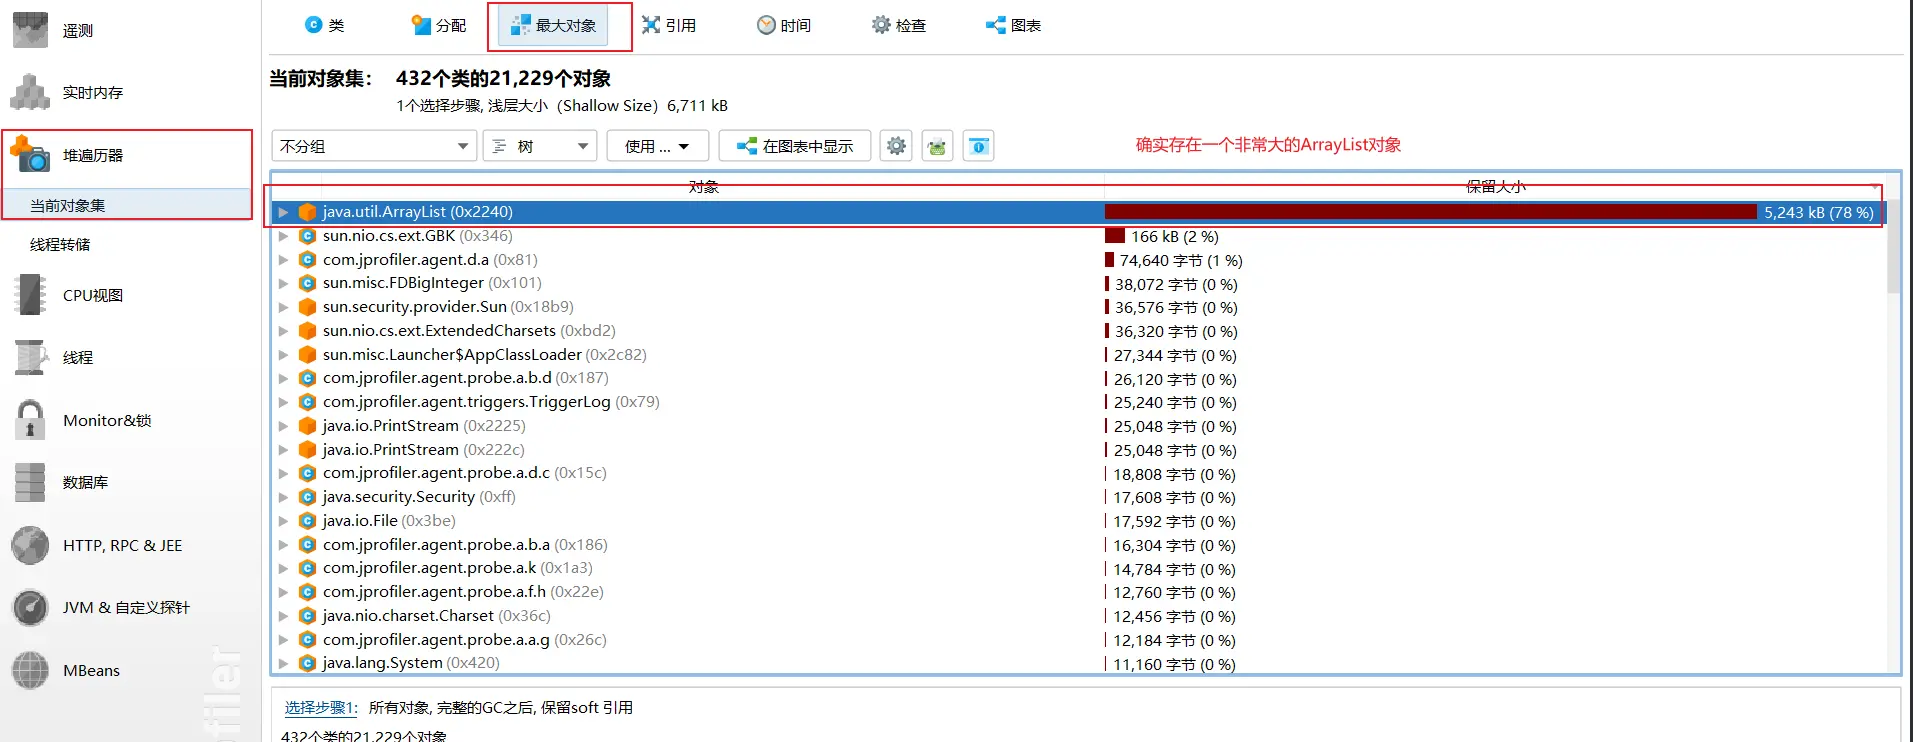Switch to the 最大对象 biggest objects tab
This screenshot has height=742, width=1913.
pyautogui.click(x=554, y=25)
